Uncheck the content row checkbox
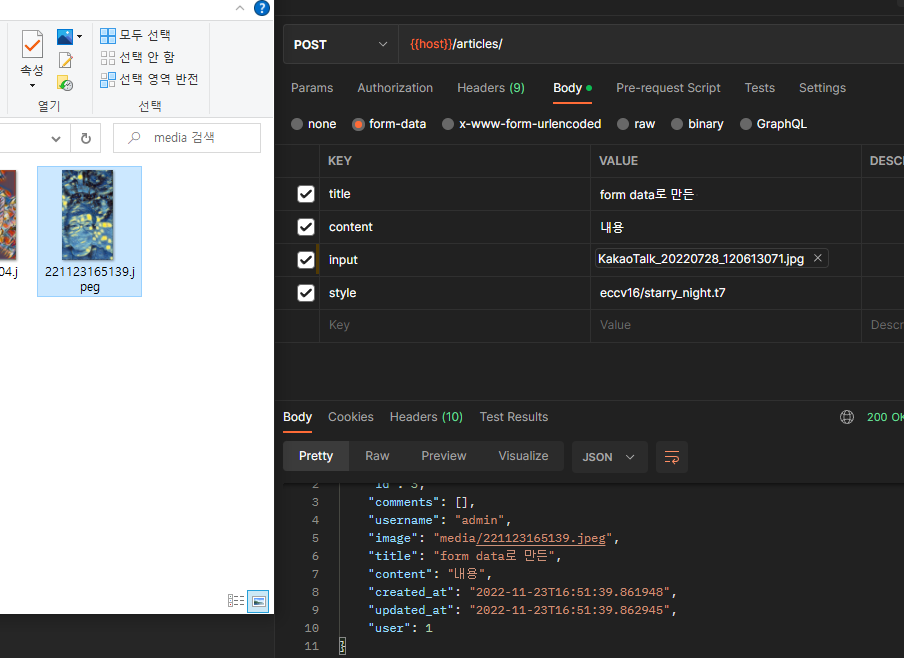This screenshot has width=904, height=658. pos(306,227)
